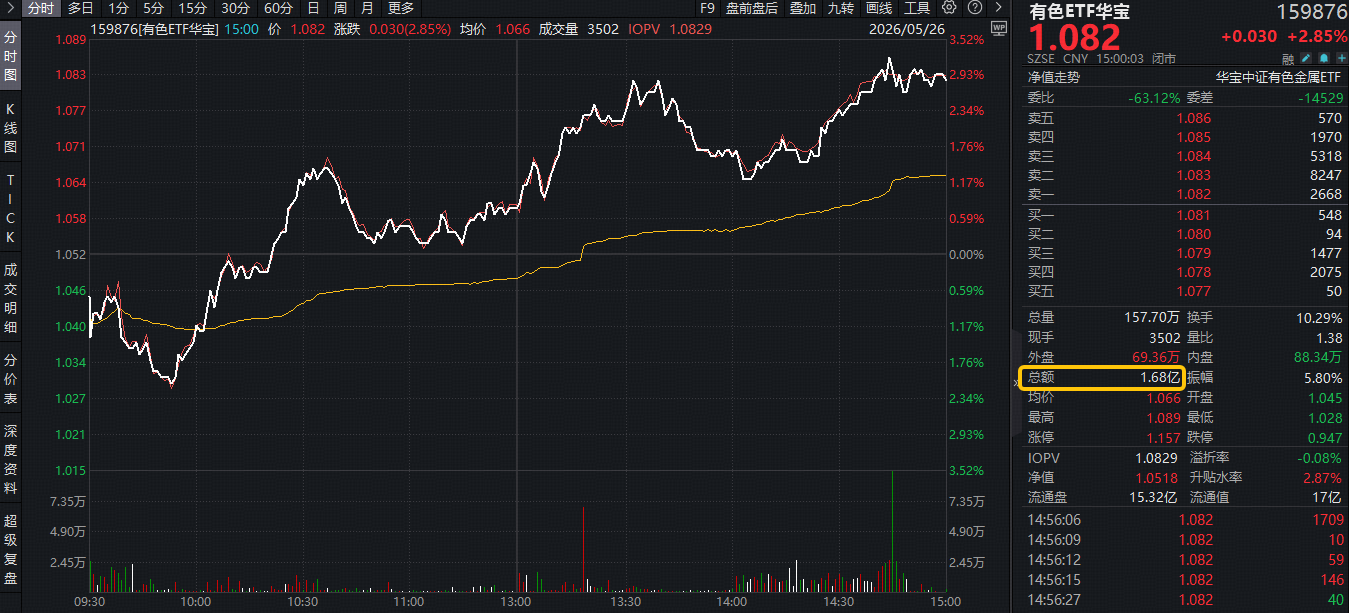1349x613 pixels.
Task: Click the 10:30 time axis marker
Action: [x=302, y=602]
